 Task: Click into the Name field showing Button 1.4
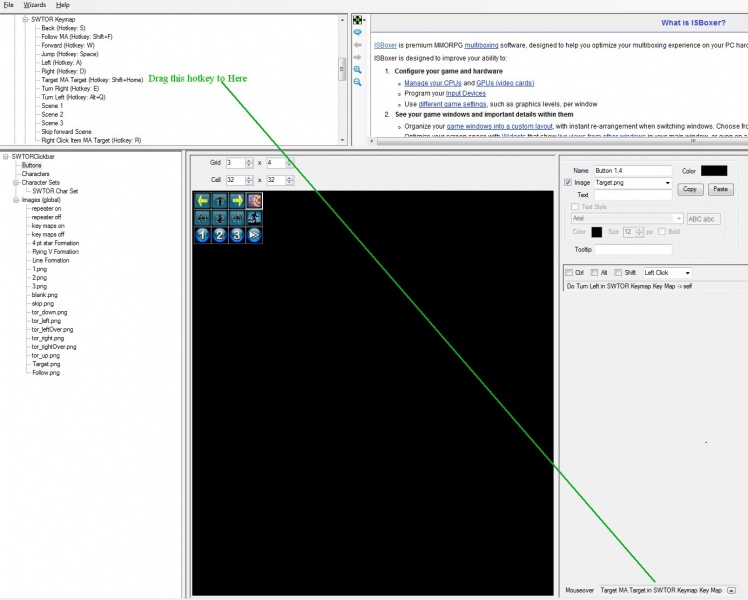pos(633,171)
